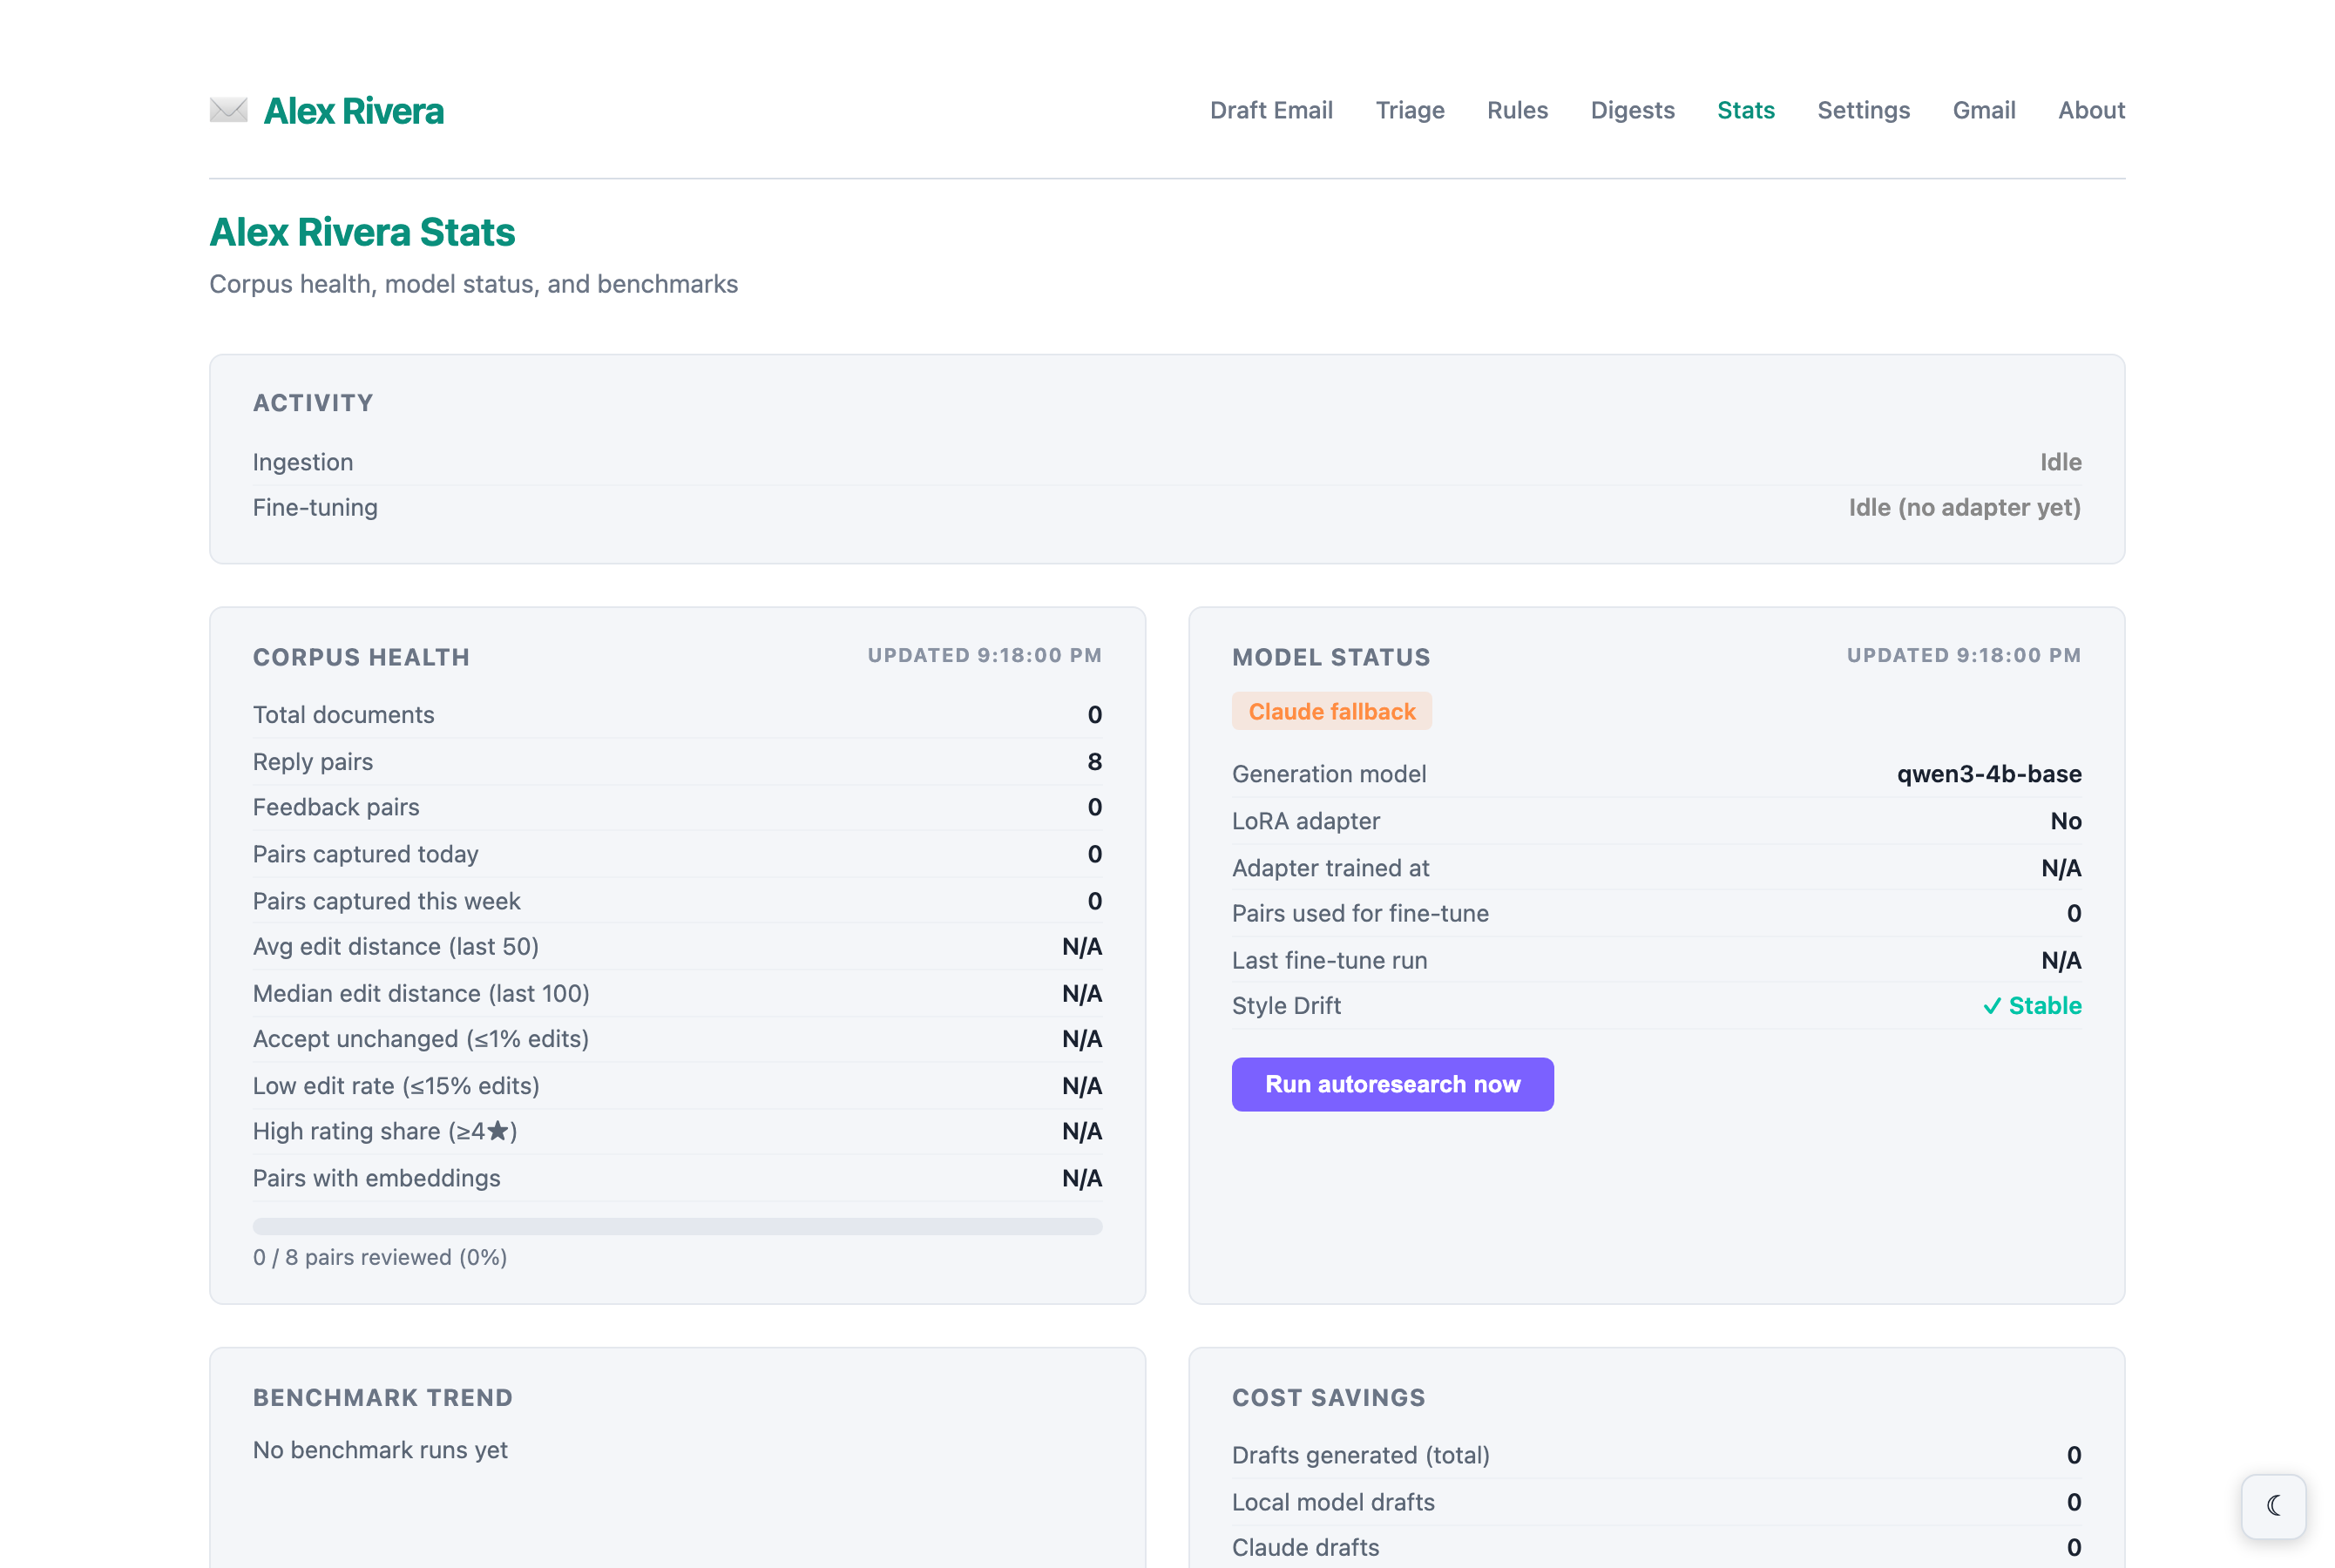This screenshot has height=1568, width=2335.
Task: Click the Ingestion 'Idle' status
Action: [x=2060, y=462]
